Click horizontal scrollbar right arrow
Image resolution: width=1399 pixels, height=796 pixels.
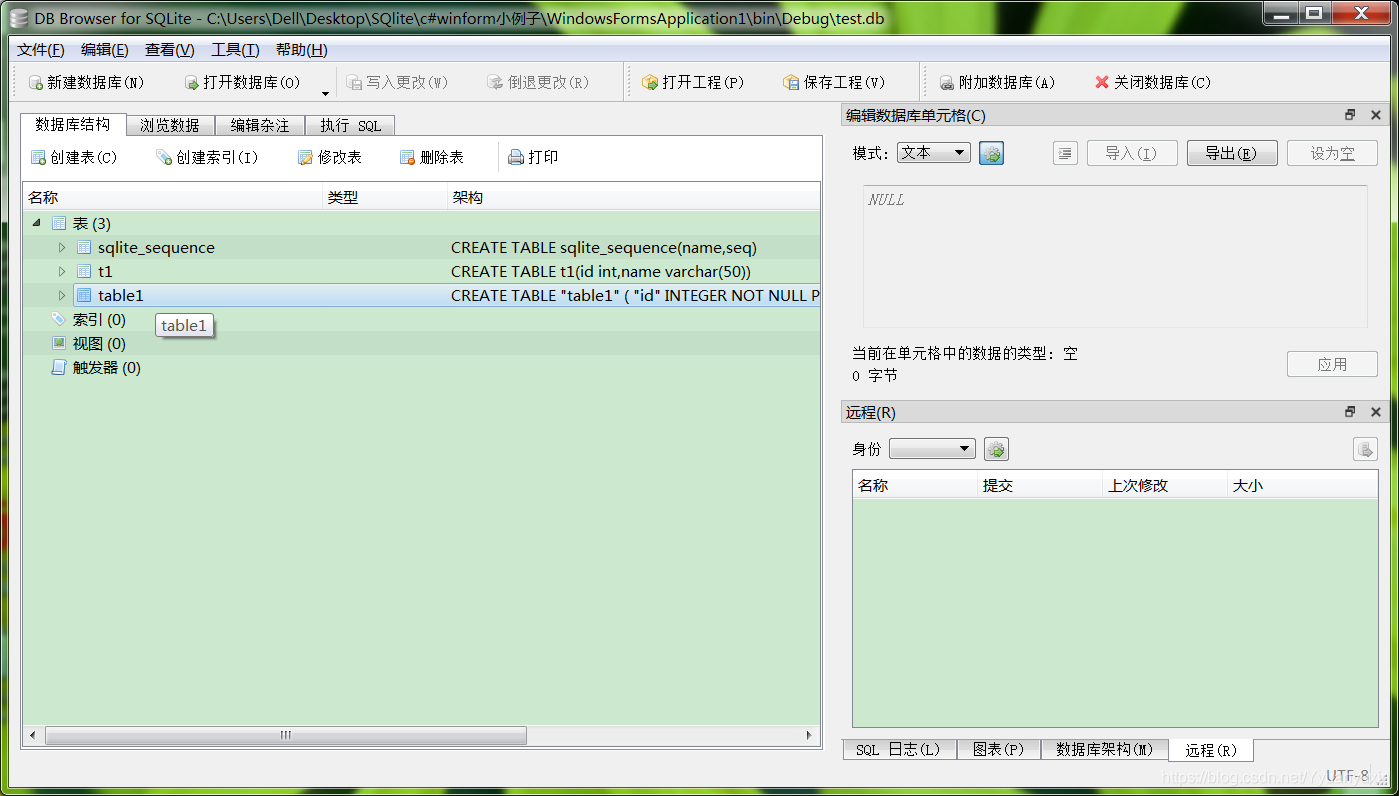810,735
